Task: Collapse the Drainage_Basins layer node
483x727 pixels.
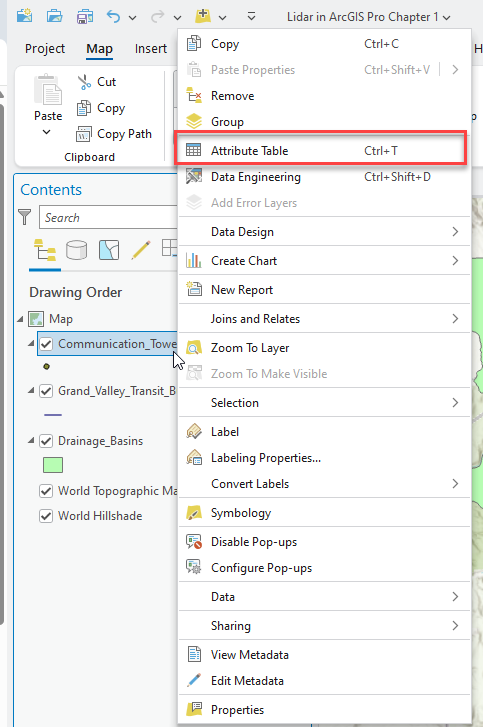Action: pos(31,440)
